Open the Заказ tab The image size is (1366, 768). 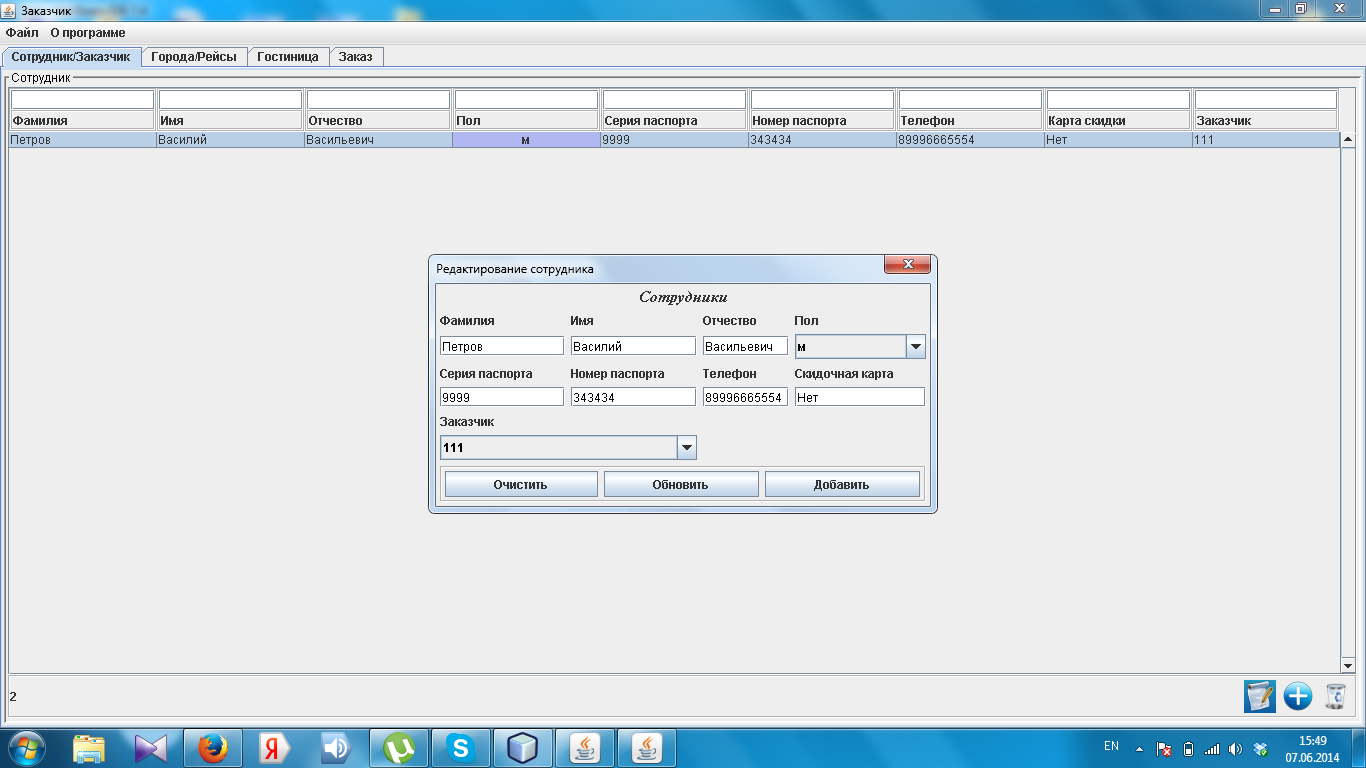(355, 57)
